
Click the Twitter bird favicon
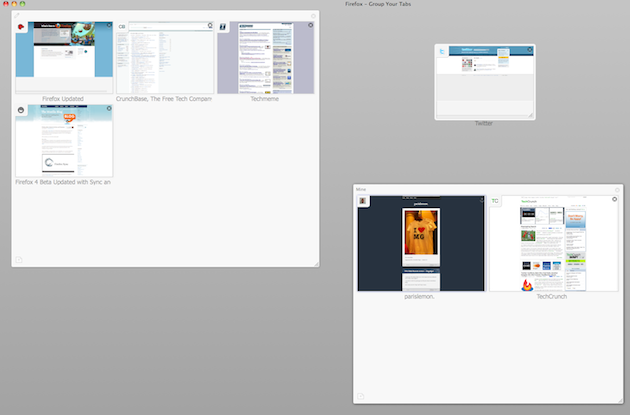[442, 50]
